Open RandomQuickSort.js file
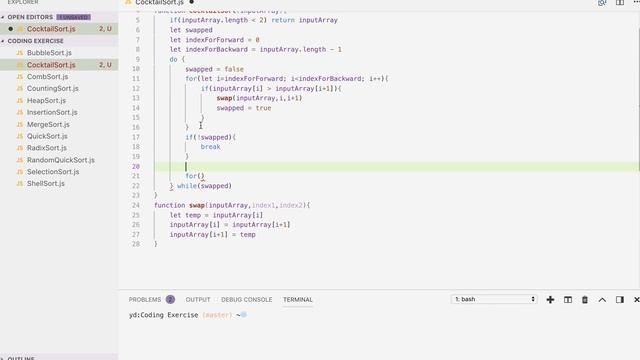The width and height of the screenshot is (640, 360). pos(61,160)
